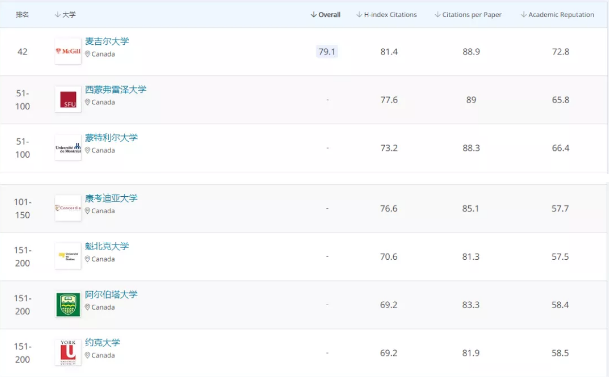Open 麦吉尔大学 university link
The image size is (609, 377).
[x=107, y=41]
